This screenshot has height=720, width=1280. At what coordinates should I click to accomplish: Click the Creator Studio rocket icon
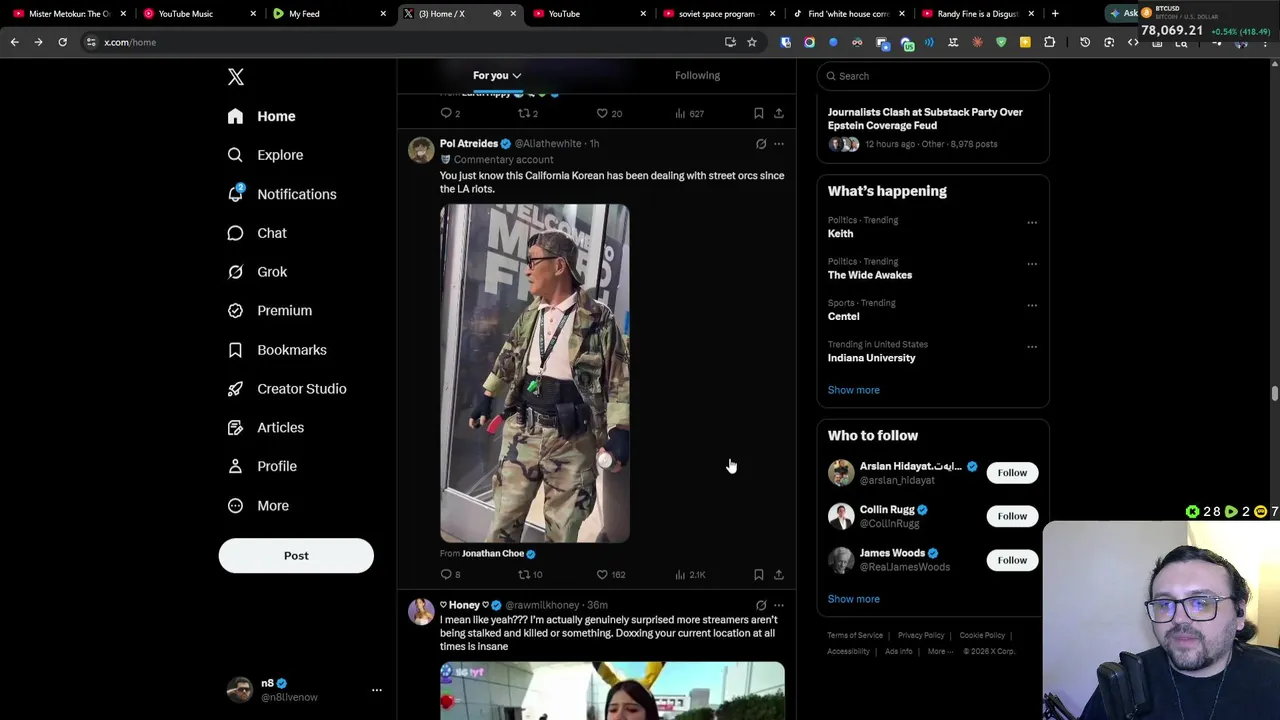235,389
